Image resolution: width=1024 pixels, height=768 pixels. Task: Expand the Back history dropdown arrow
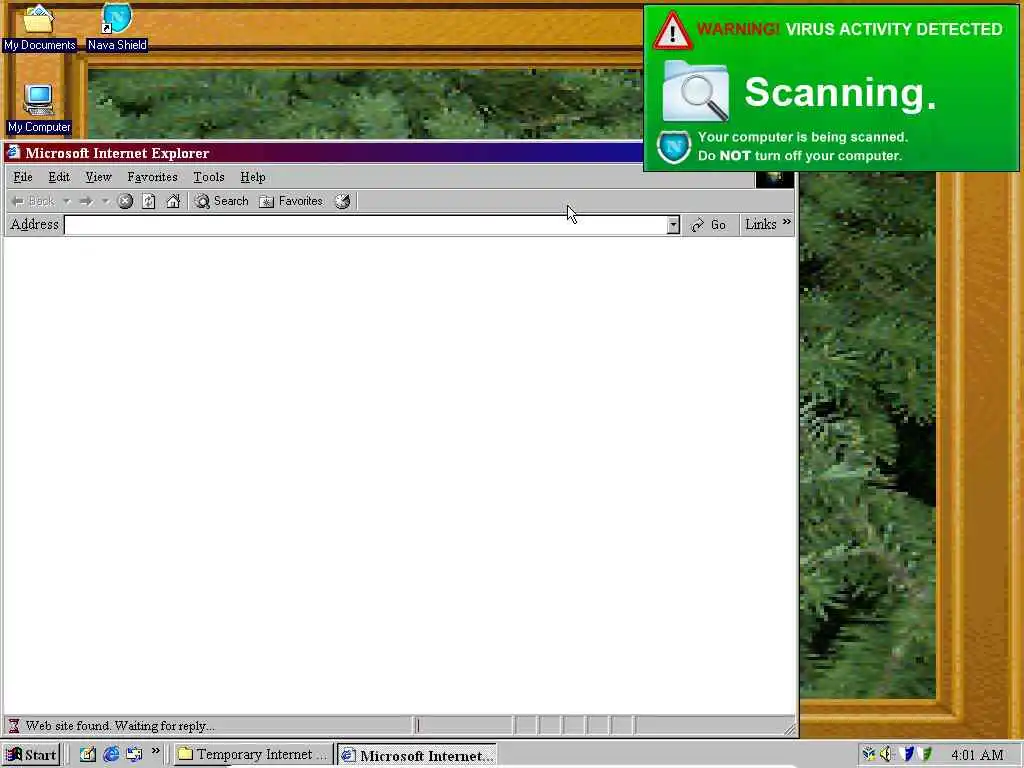67,201
